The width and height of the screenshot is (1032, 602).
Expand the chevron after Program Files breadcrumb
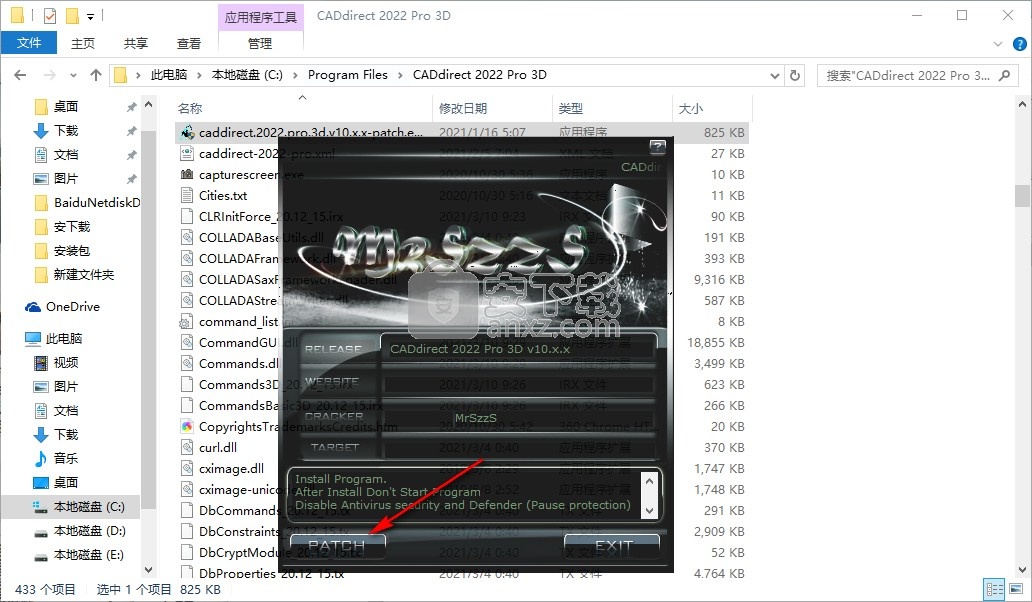coord(400,75)
